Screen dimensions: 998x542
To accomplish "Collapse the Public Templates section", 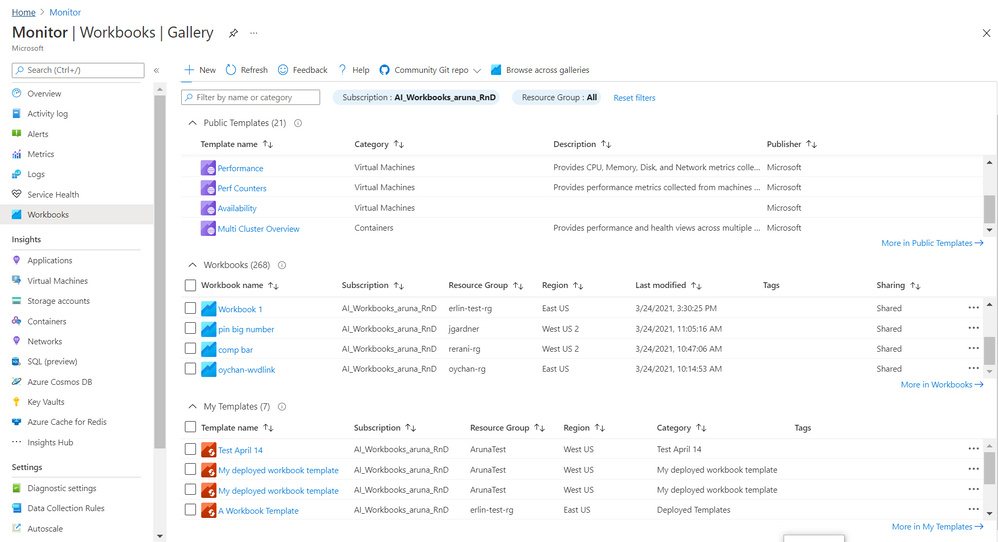I will tap(192, 123).
